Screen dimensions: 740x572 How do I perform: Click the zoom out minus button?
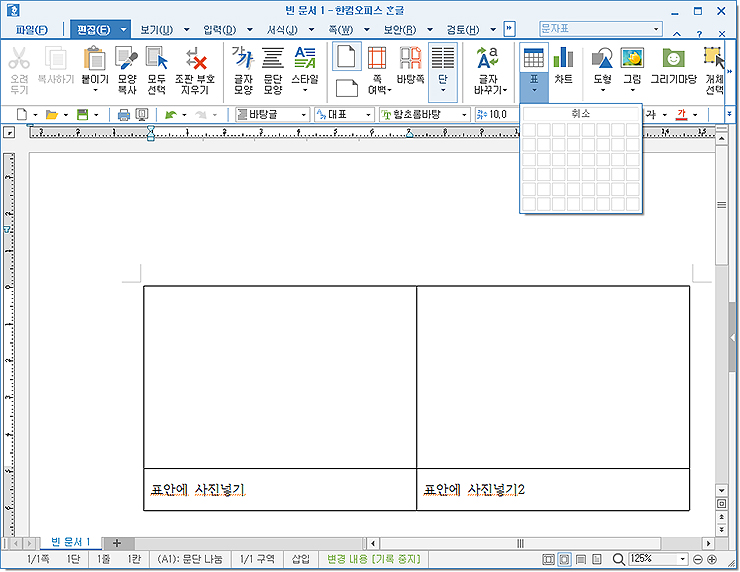point(698,560)
